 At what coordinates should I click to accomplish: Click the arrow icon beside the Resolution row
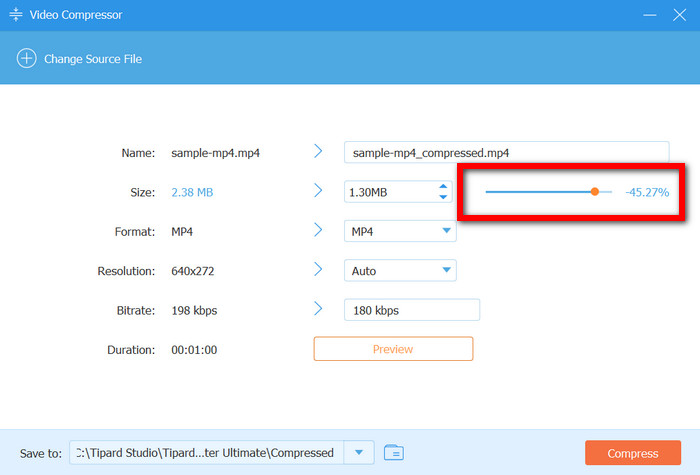[318, 270]
